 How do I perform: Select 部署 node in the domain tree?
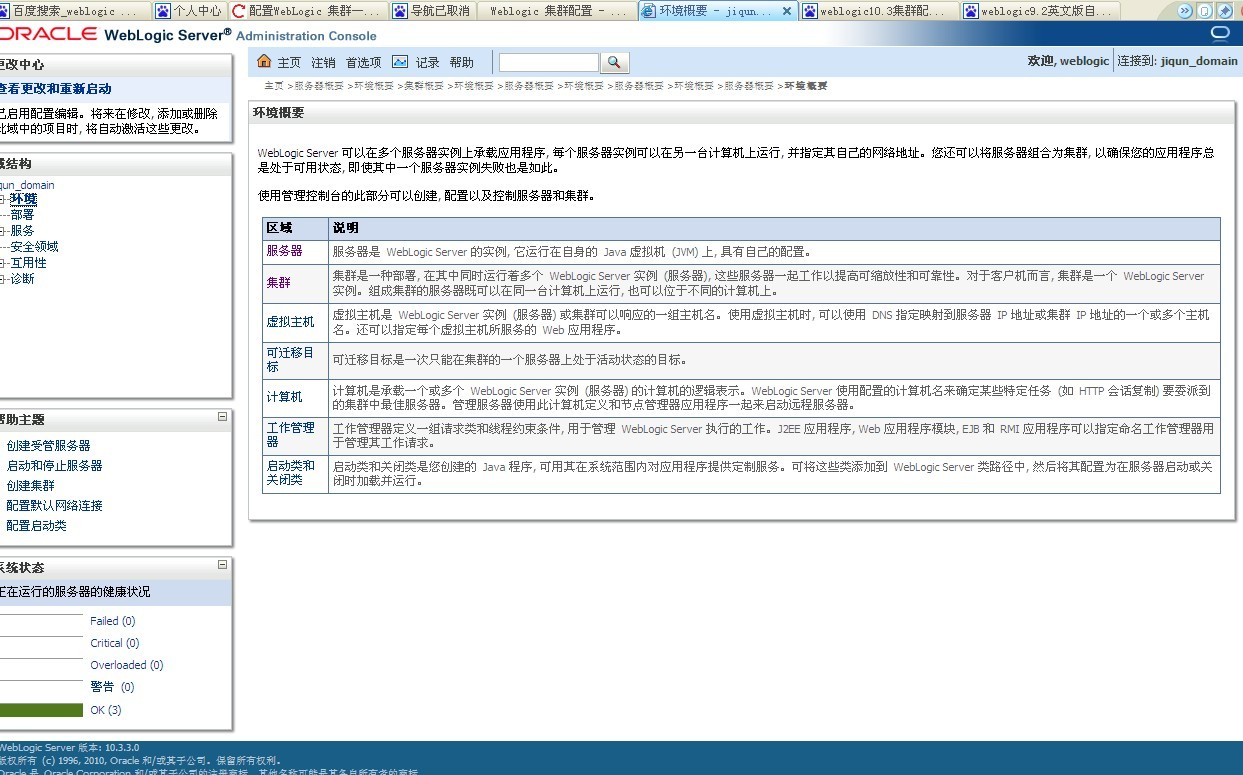click(x=22, y=214)
